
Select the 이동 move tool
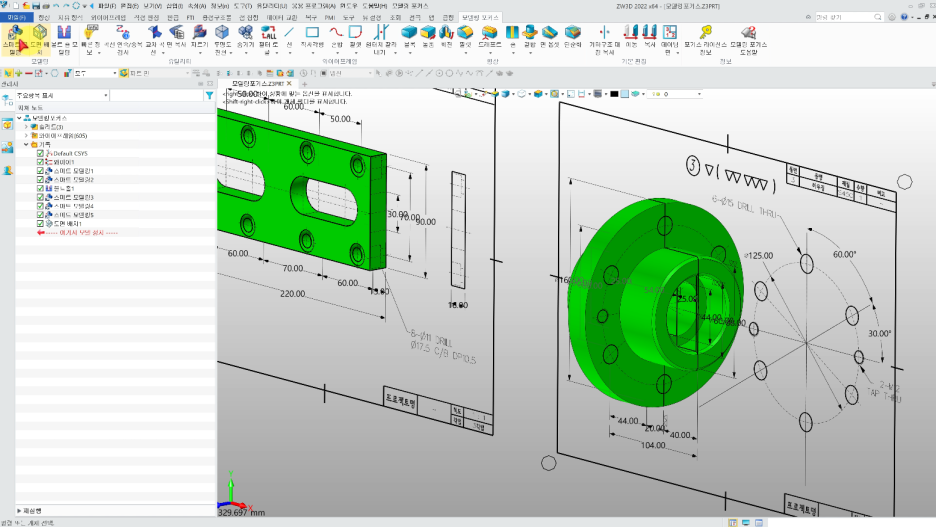(x=631, y=36)
